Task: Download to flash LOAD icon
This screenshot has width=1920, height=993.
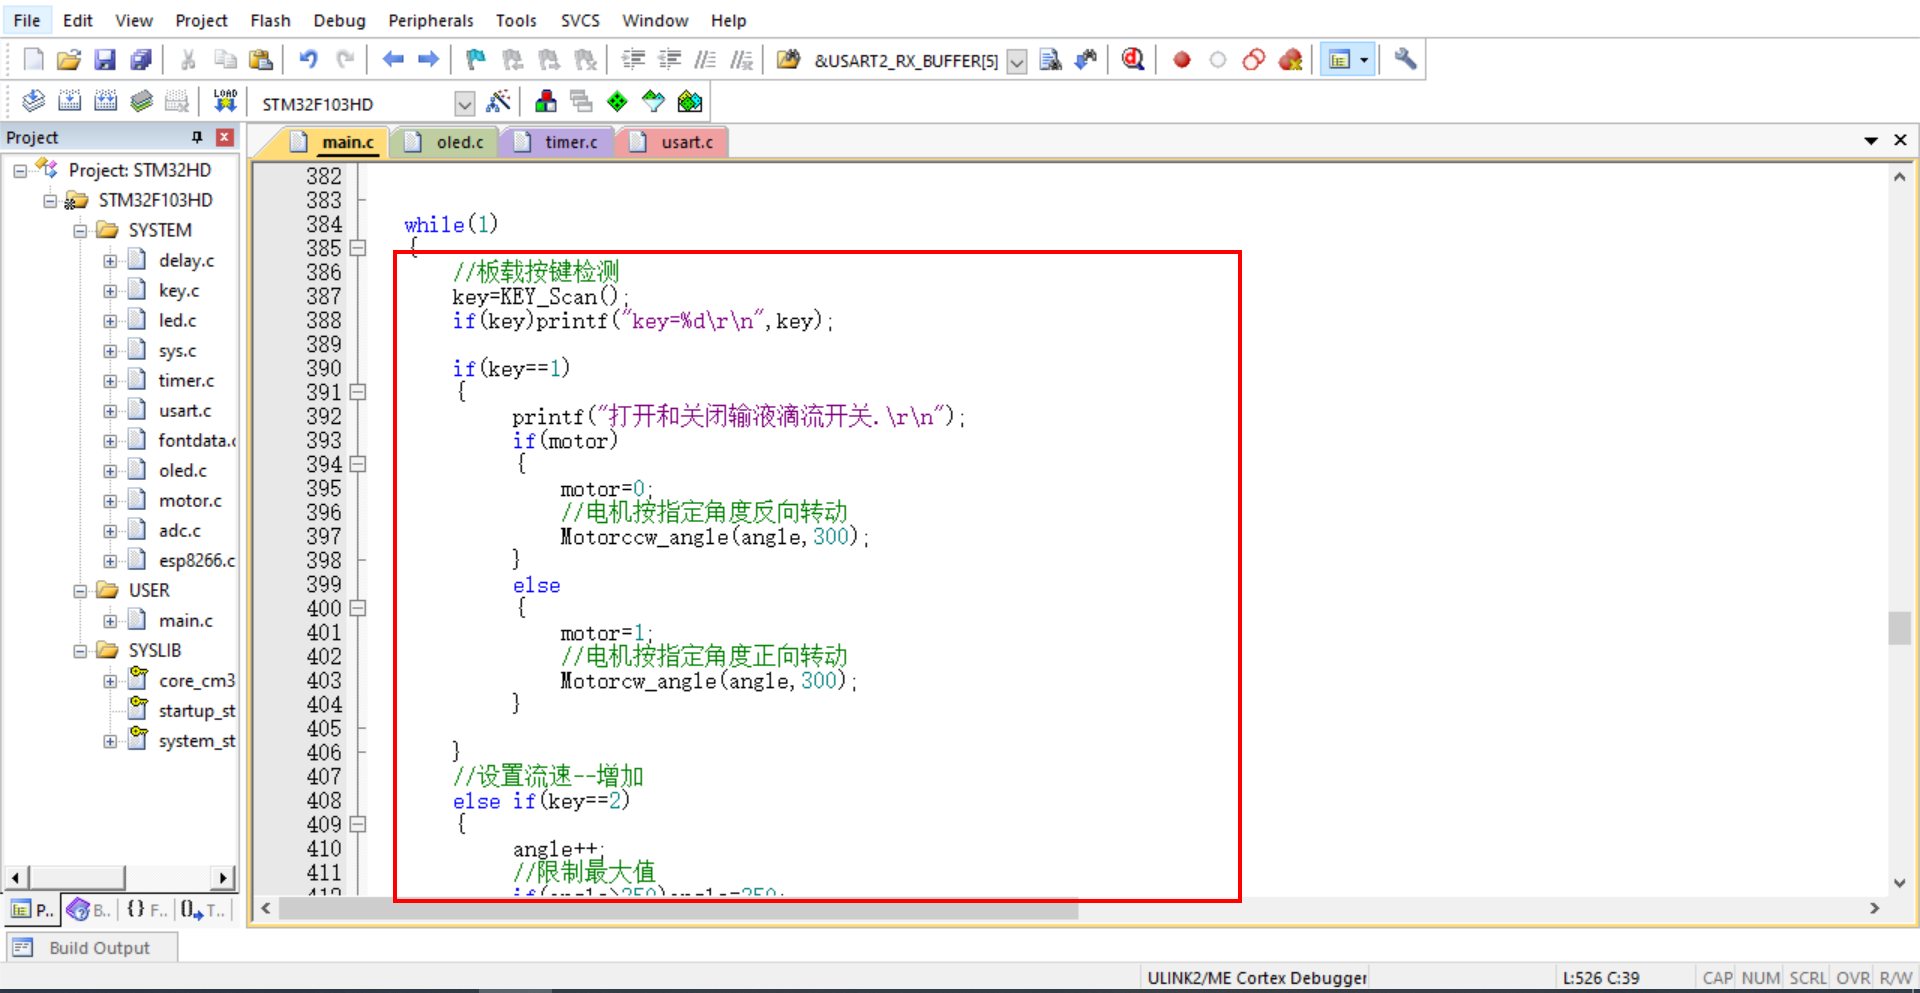Action: pyautogui.click(x=225, y=101)
